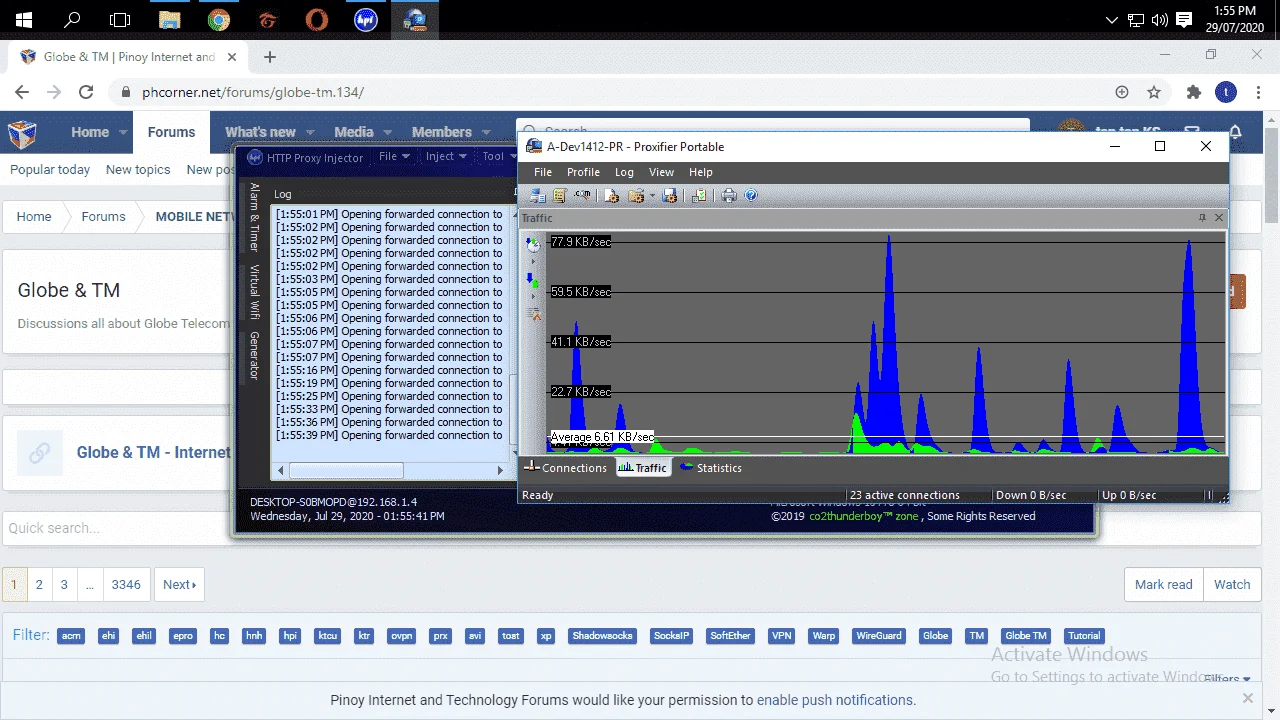
Task: Open the Alarm & Timer side tab
Action: 255,216
